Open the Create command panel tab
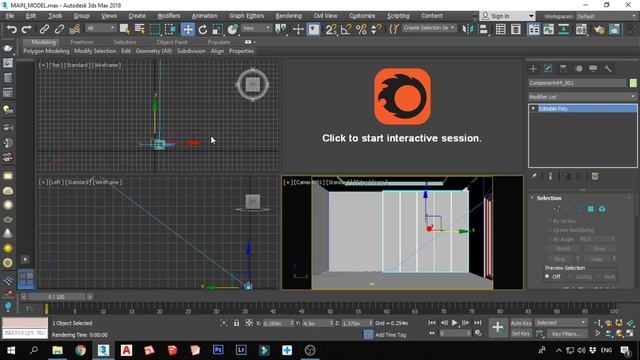Image resolution: width=640 pixels, height=360 pixels. click(x=533, y=69)
